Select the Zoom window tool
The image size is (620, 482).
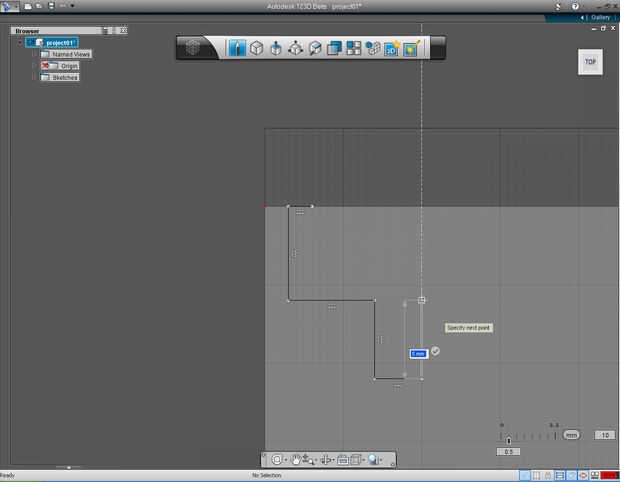click(308, 459)
